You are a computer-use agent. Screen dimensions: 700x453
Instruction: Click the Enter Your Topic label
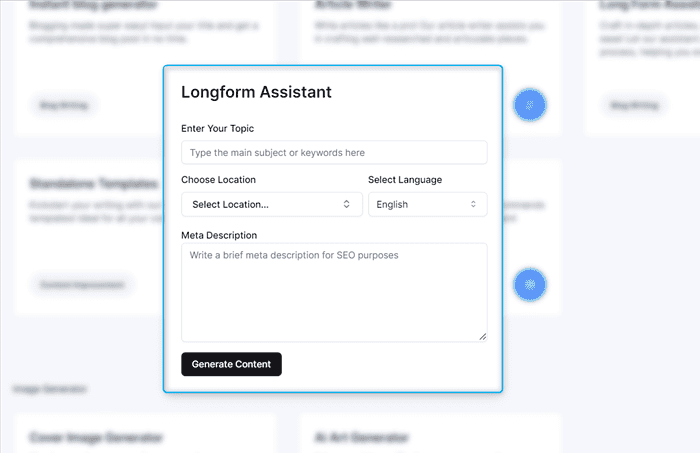coord(217,129)
